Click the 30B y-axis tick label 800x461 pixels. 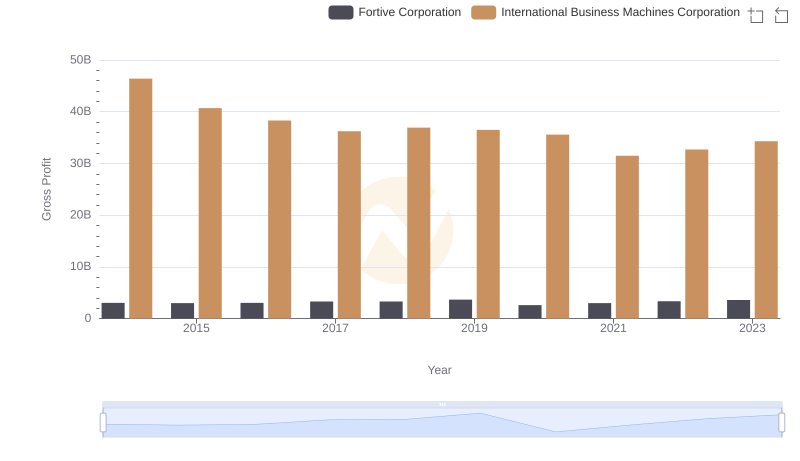[x=81, y=163]
